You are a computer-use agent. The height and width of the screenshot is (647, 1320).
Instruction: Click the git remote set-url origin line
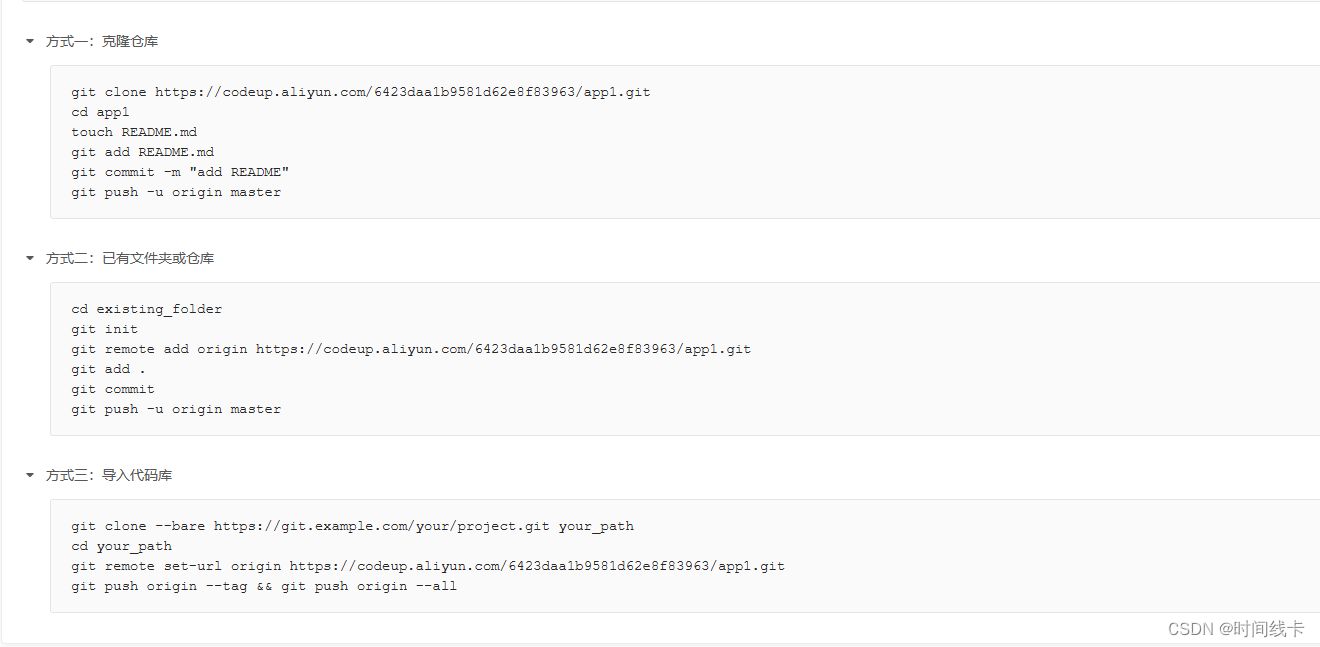point(427,565)
